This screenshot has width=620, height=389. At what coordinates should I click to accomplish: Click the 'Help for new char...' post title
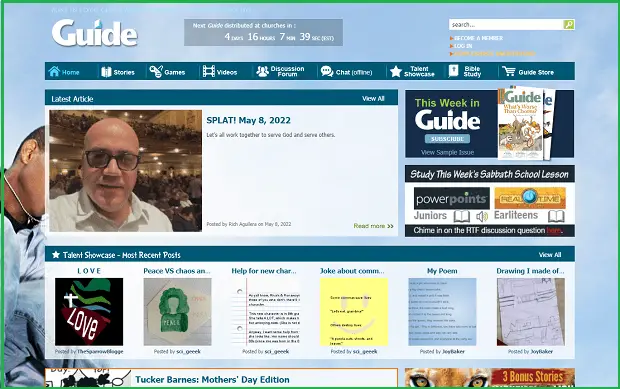click(x=264, y=271)
